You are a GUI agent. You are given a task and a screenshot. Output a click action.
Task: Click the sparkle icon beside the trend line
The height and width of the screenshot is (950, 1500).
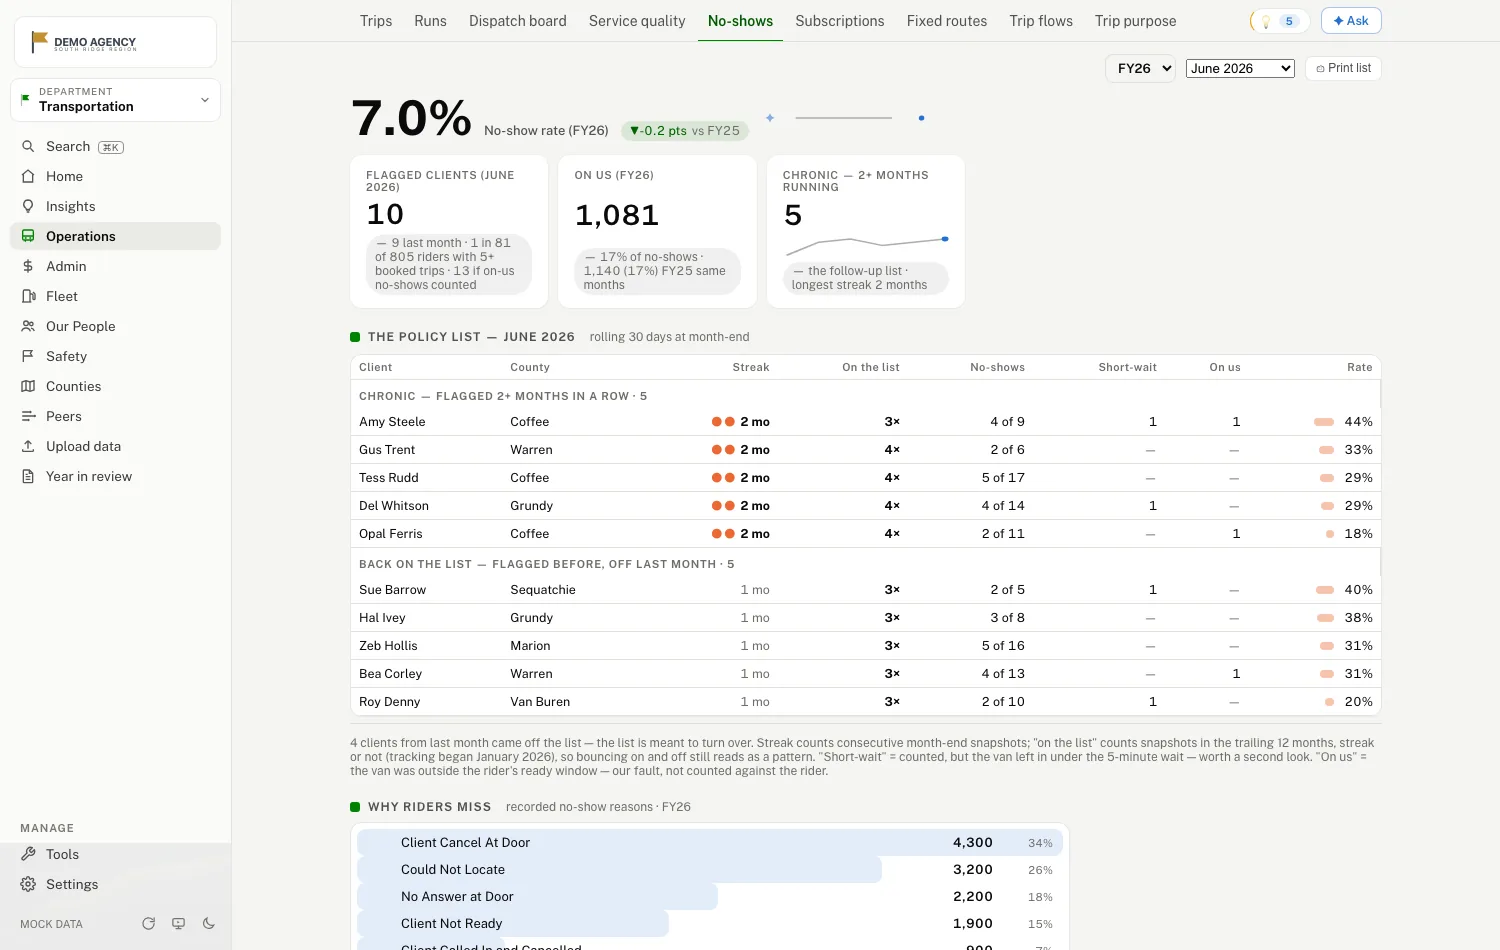[x=770, y=118]
